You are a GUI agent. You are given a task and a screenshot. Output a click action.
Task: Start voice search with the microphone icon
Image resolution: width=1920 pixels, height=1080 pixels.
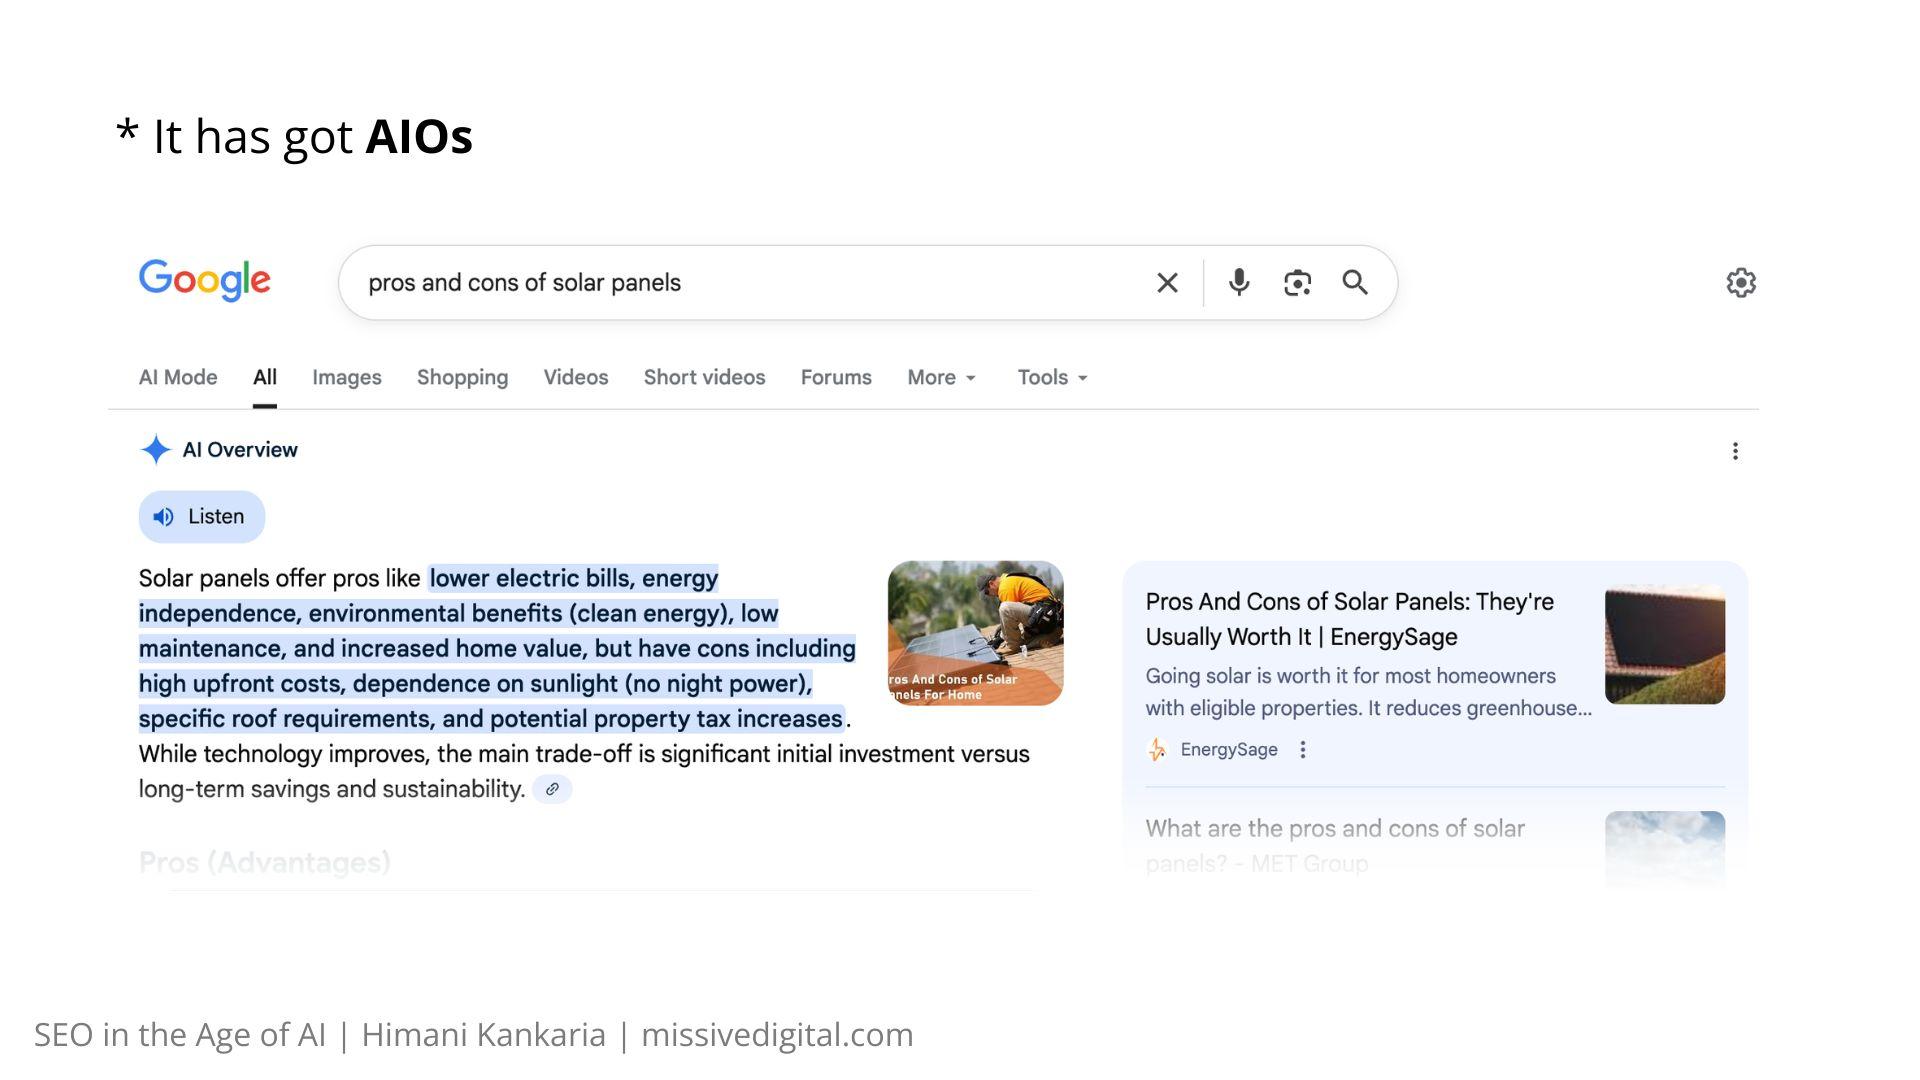click(1239, 283)
